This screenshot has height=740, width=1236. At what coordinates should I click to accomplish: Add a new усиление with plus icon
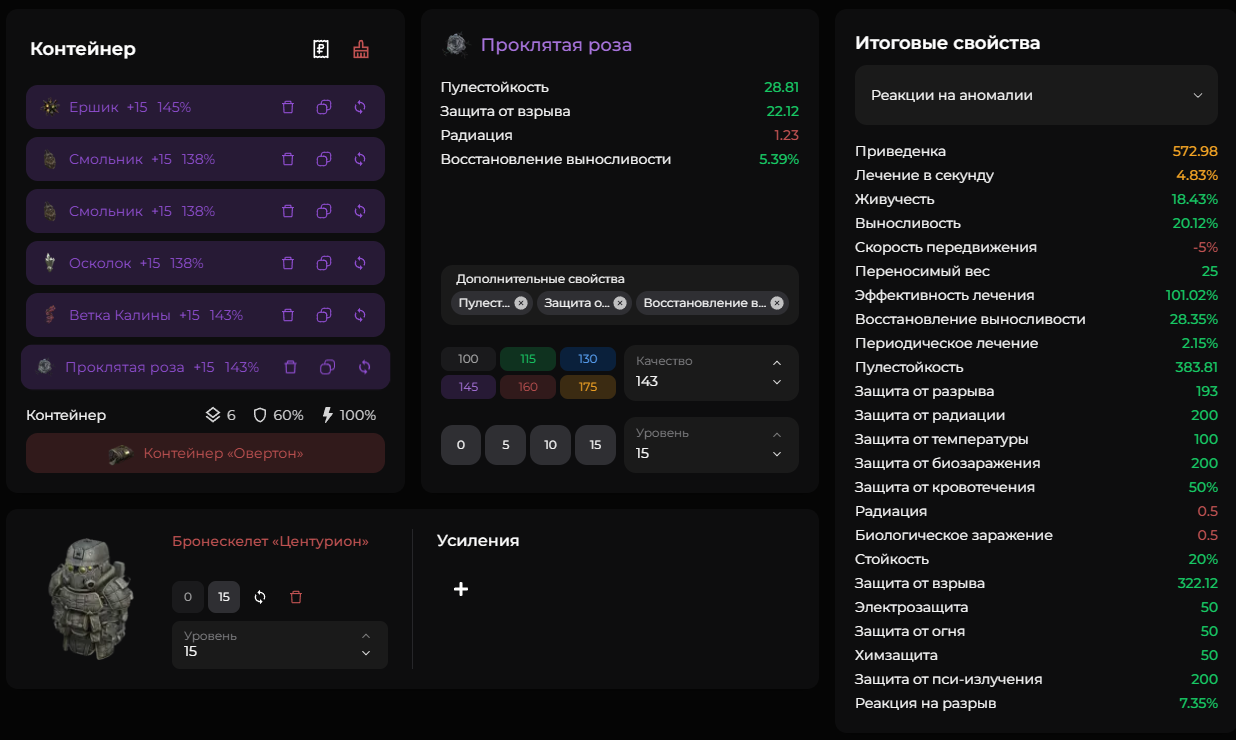pos(461,589)
